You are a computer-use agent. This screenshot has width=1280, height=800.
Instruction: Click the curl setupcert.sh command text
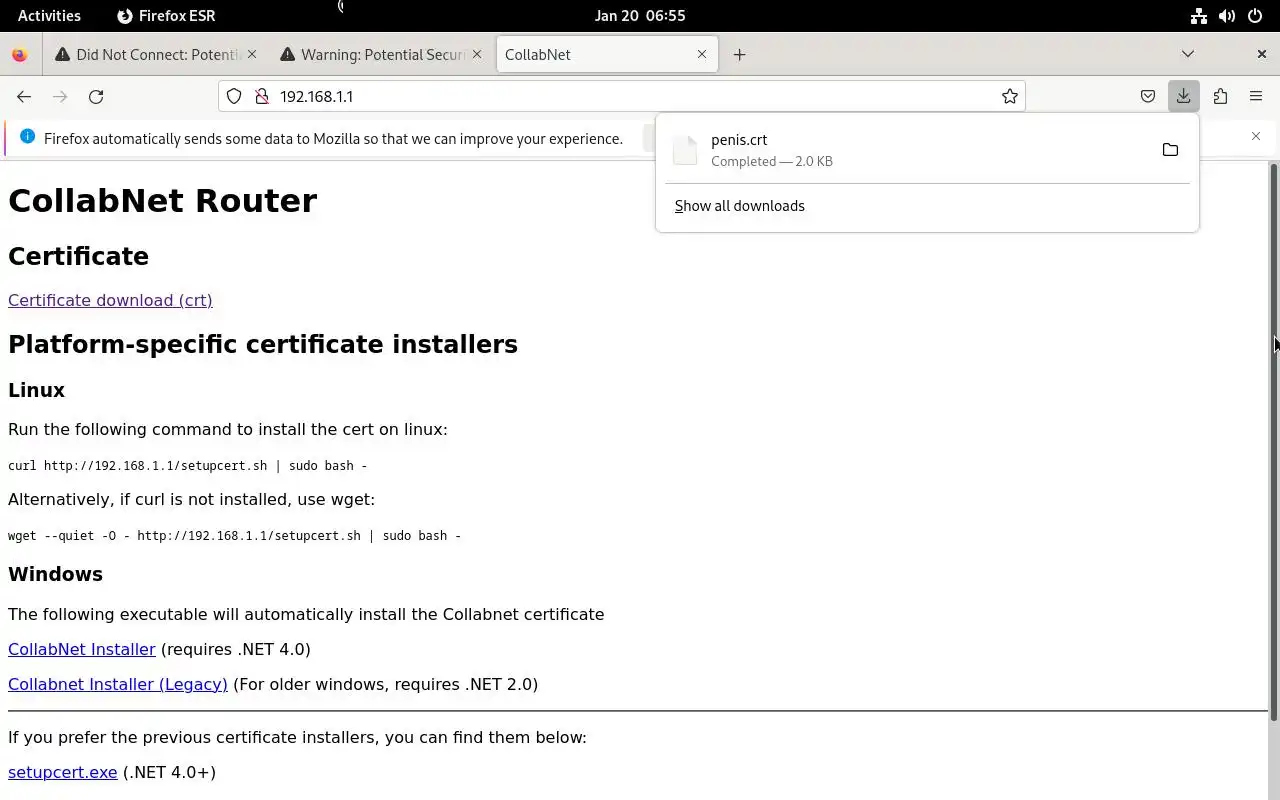[188, 465]
